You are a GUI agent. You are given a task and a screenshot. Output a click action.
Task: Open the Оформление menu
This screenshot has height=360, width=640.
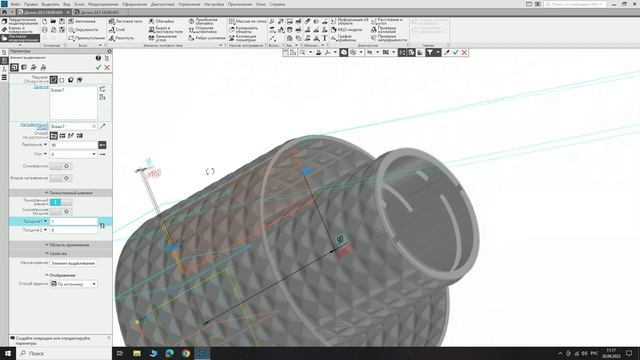click(x=134, y=4)
